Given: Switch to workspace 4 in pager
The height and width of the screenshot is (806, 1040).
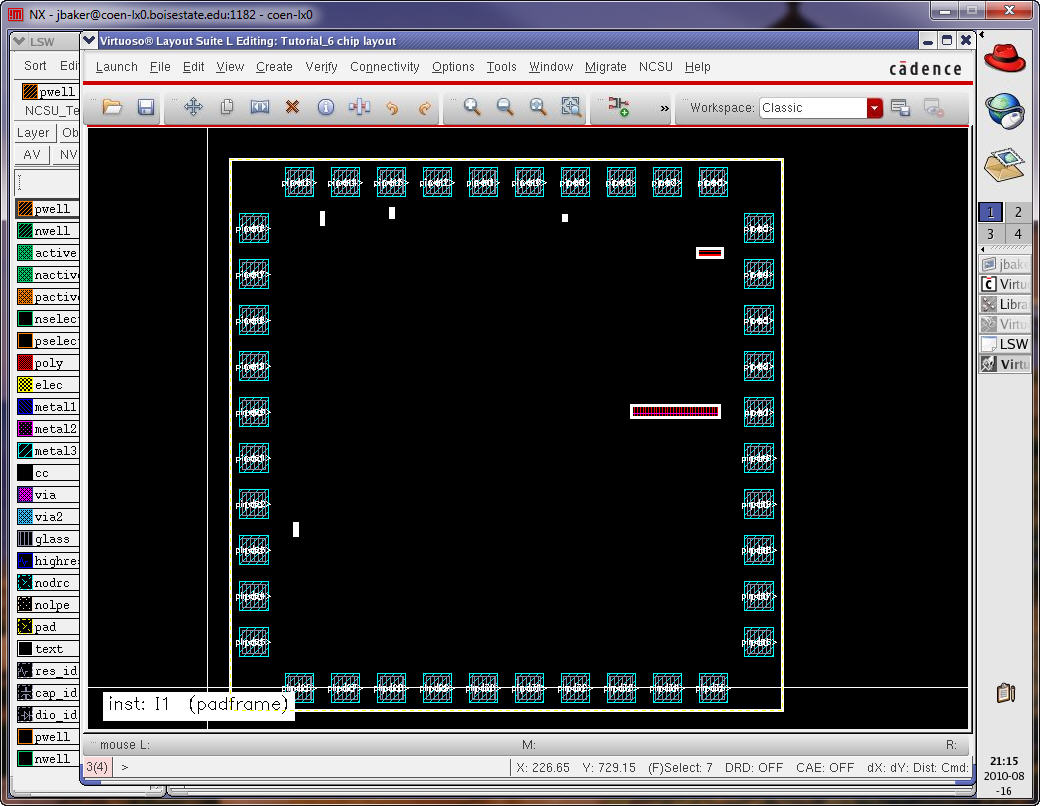Looking at the screenshot, I should (x=1018, y=234).
